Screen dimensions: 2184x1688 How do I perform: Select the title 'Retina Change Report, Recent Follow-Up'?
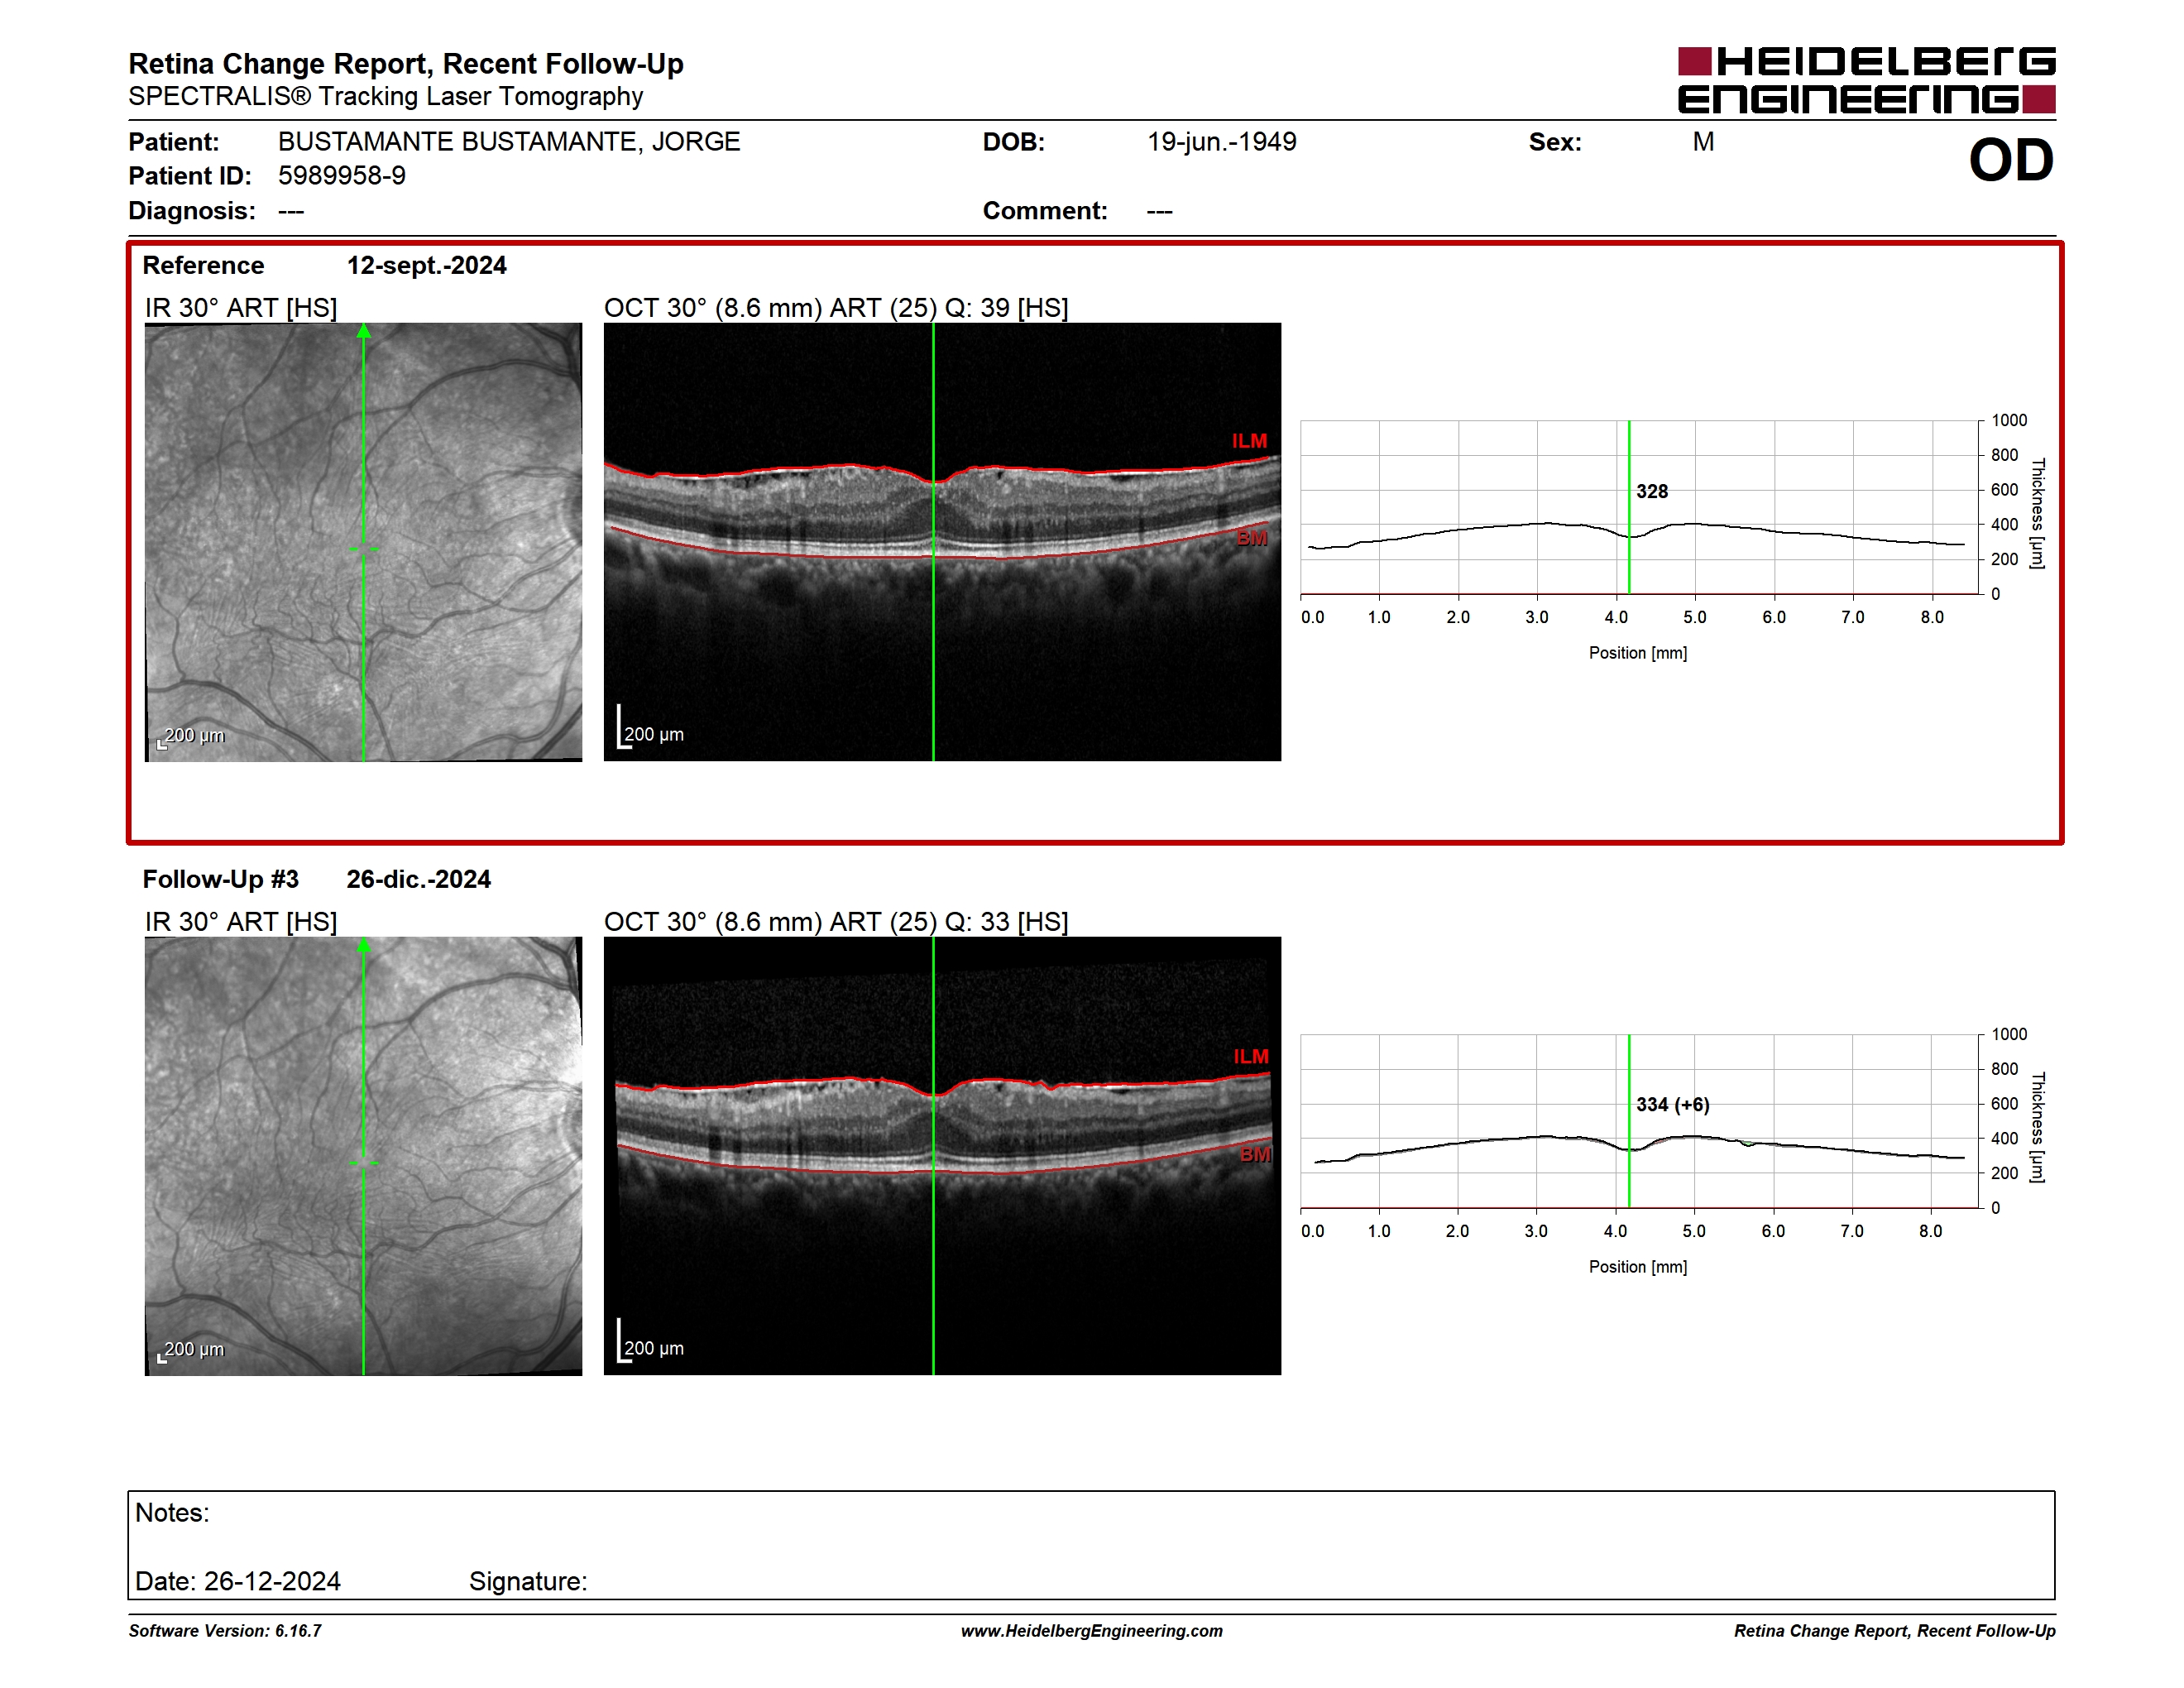pos(406,64)
